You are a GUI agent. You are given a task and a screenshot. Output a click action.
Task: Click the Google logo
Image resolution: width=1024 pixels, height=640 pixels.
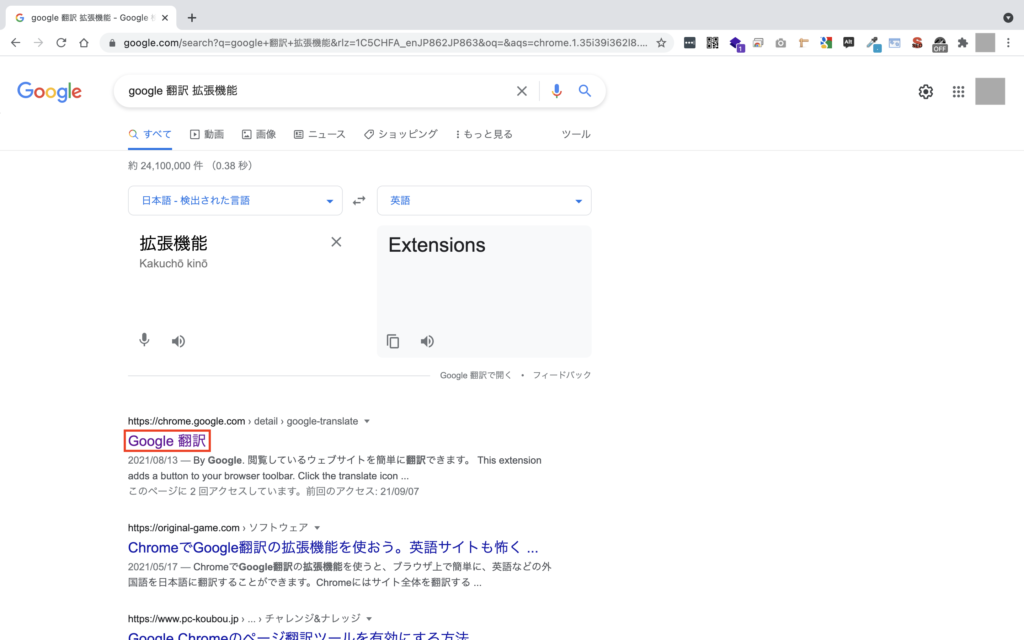pos(50,91)
